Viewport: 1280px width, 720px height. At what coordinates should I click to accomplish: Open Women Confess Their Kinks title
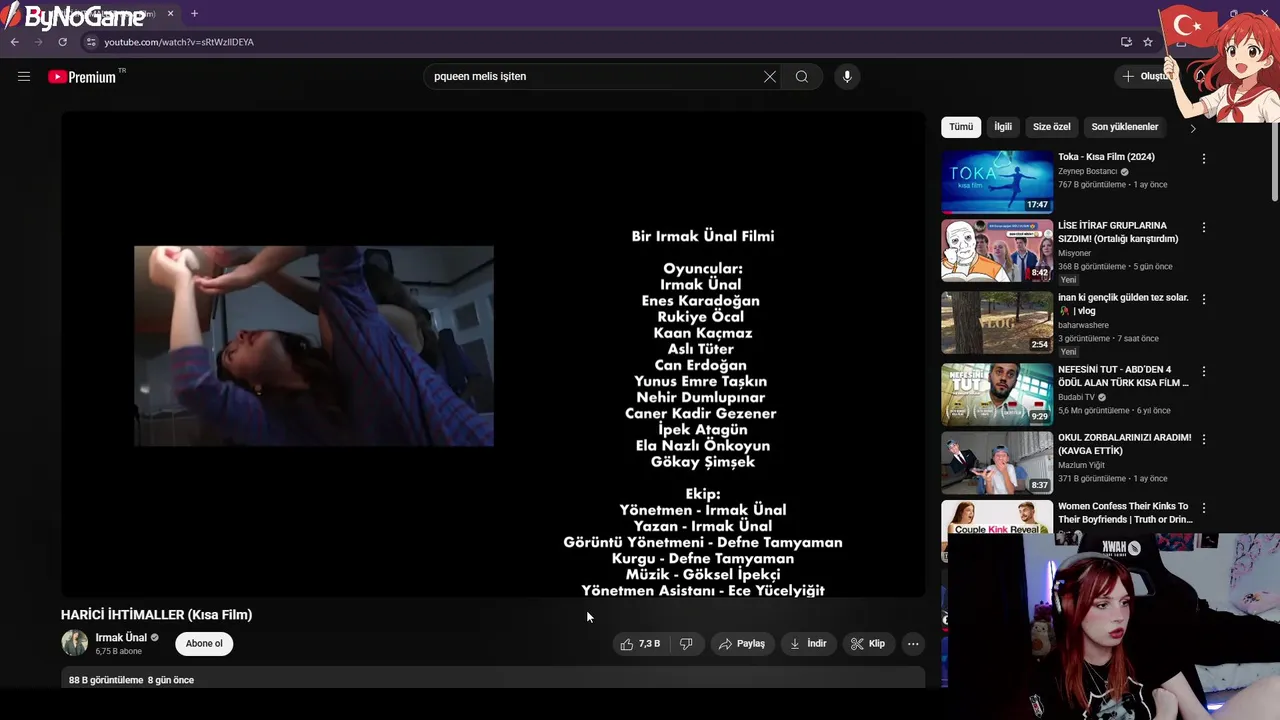[1125, 513]
